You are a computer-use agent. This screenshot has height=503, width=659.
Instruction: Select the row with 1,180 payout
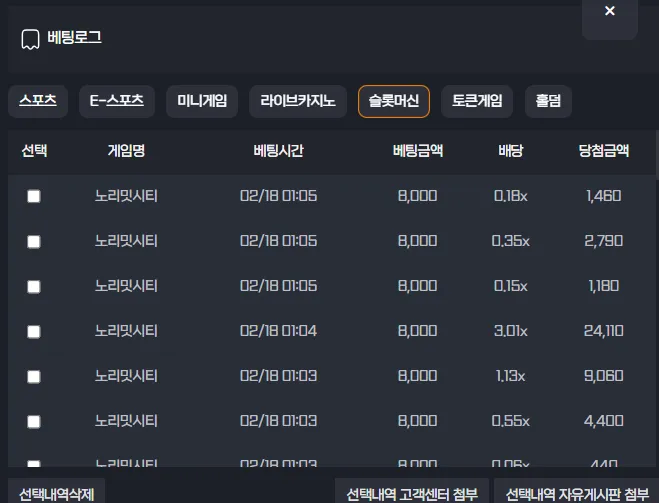34,287
